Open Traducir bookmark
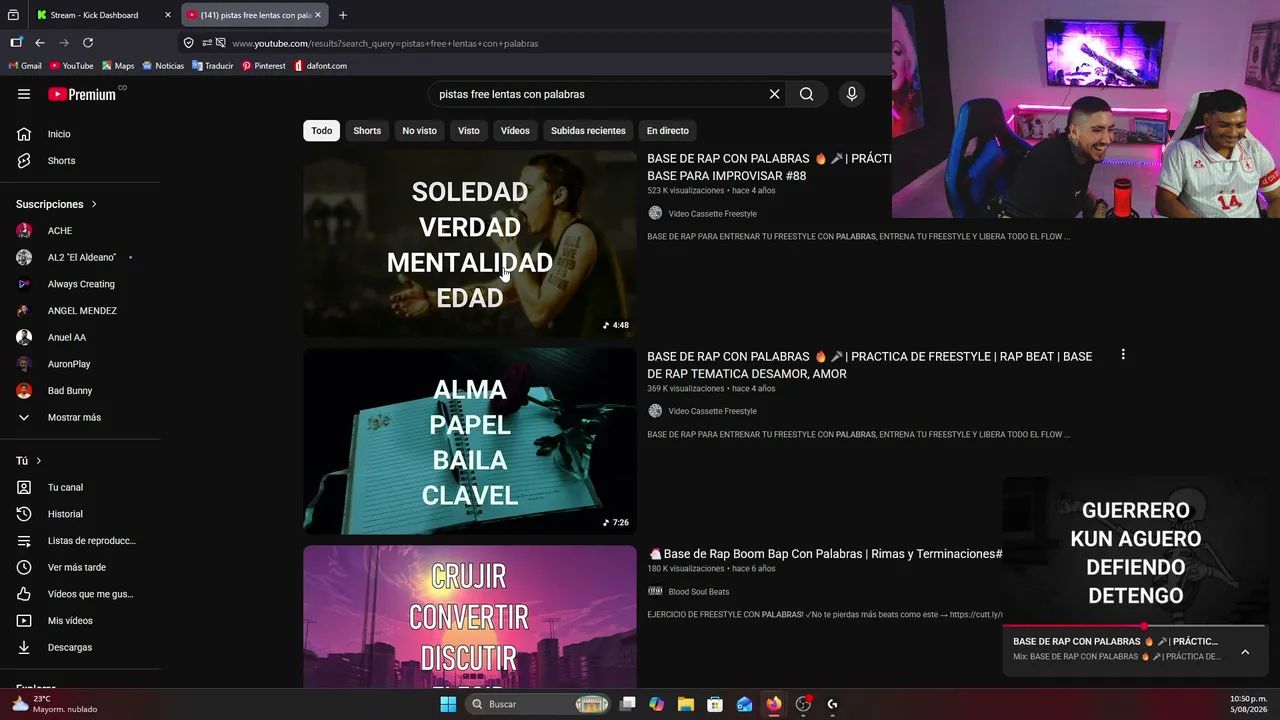Viewport: 1280px width, 720px height. [213, 66]
